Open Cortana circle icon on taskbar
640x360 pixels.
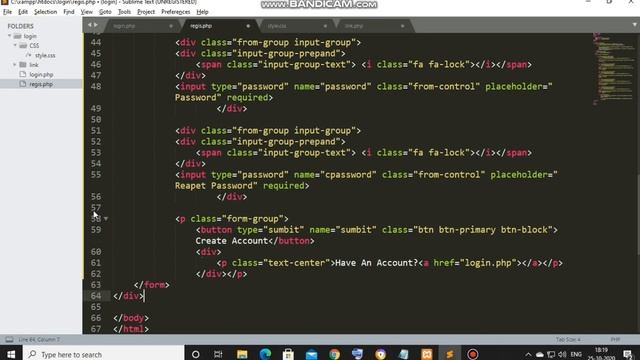(196, 354)
